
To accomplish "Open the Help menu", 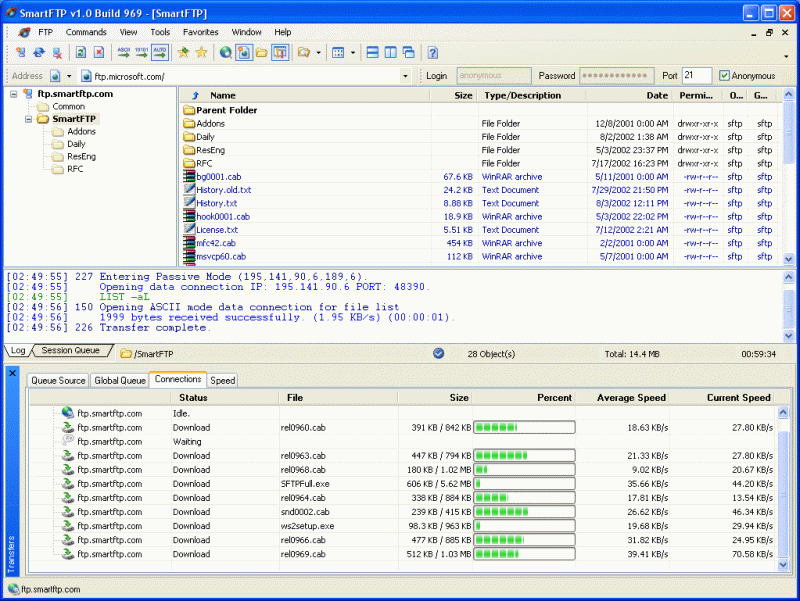I will (x=283, y=32).
